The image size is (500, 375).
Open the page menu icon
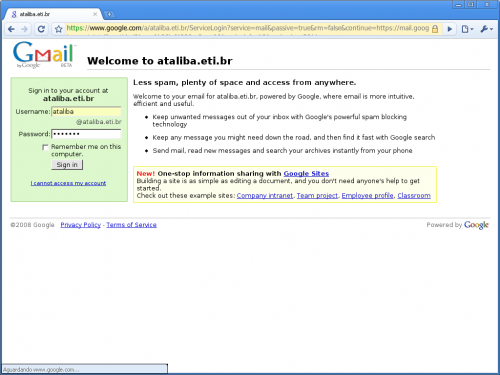tap(467, 29)
